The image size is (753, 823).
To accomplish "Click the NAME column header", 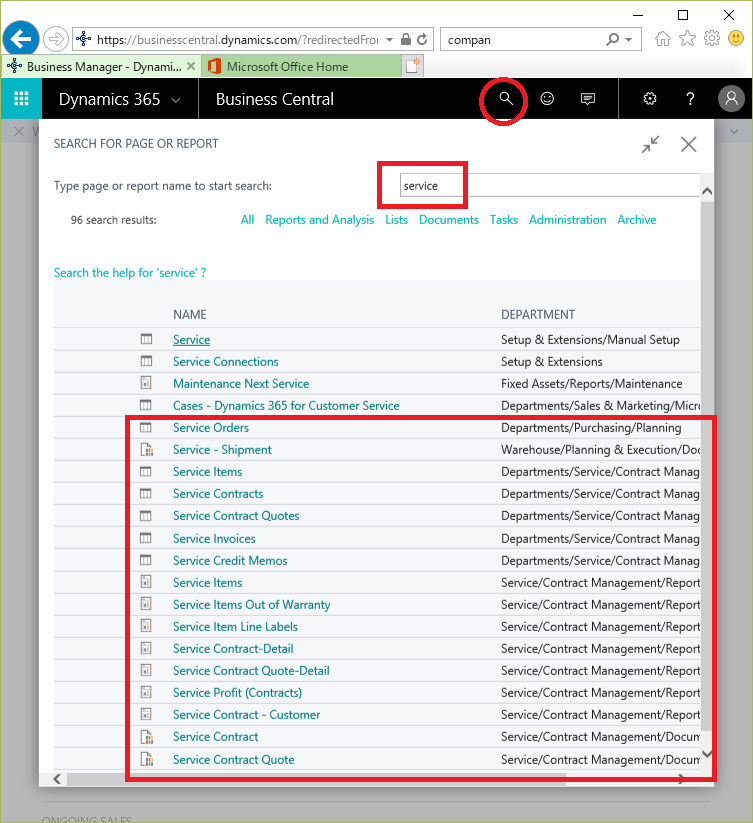I will coord(189,314).
